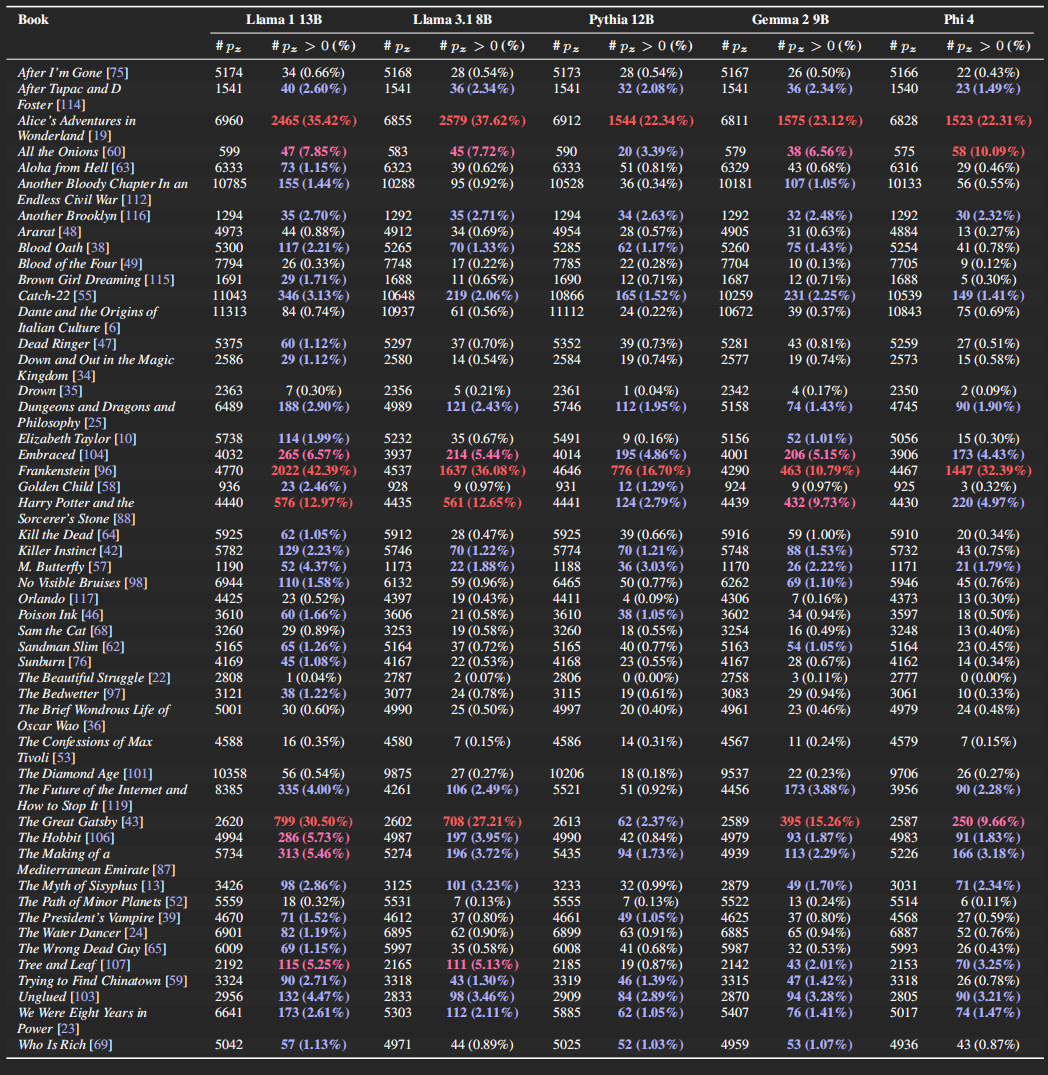Screen dimensions: 1048x1075
Task: Follow reference [62] for Sandman Slim
Action: click(113, 647)
